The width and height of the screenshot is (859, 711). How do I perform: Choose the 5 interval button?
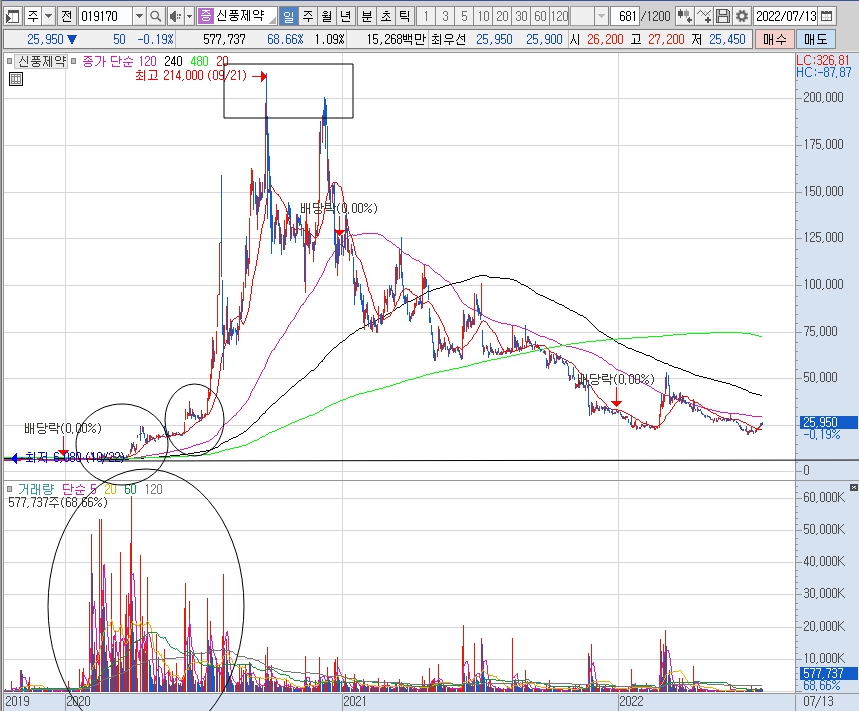464,16
